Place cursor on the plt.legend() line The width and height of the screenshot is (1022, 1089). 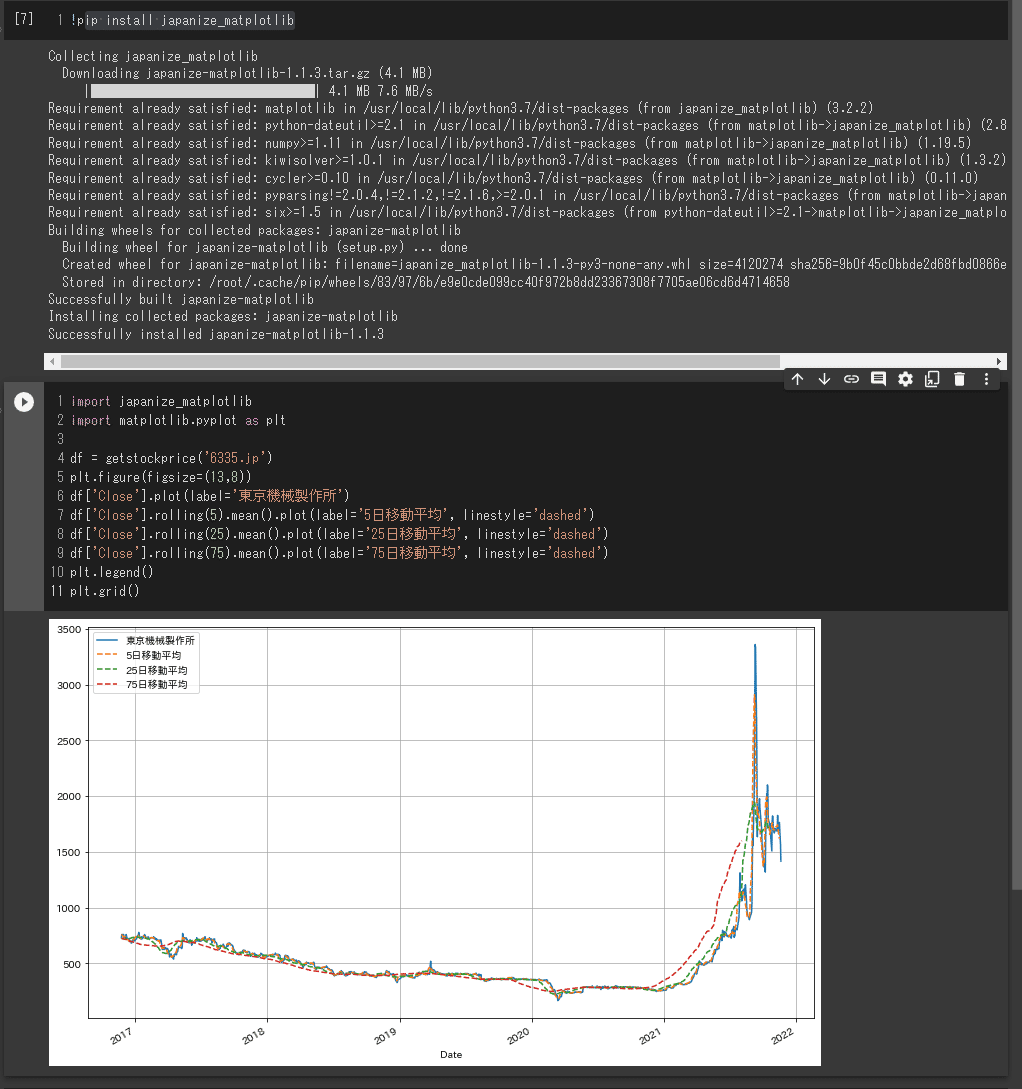(110, 571)
